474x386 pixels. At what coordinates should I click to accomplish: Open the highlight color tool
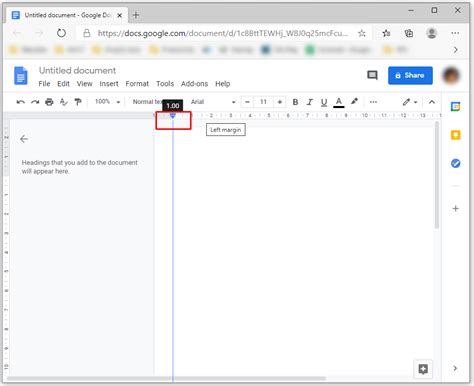click(354, 101)
